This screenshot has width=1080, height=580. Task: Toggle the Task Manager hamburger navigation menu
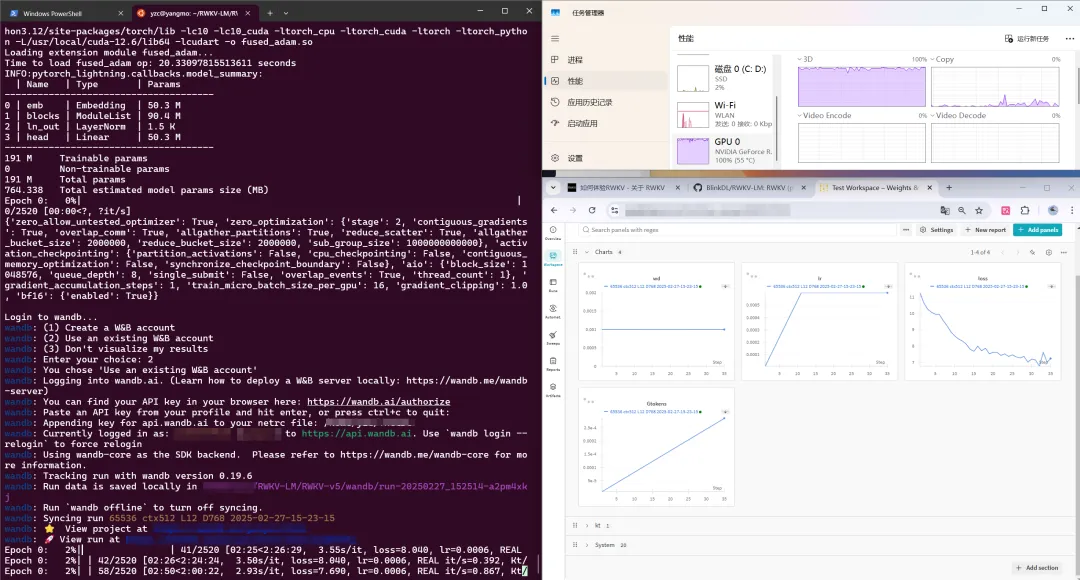click(555, 39)
